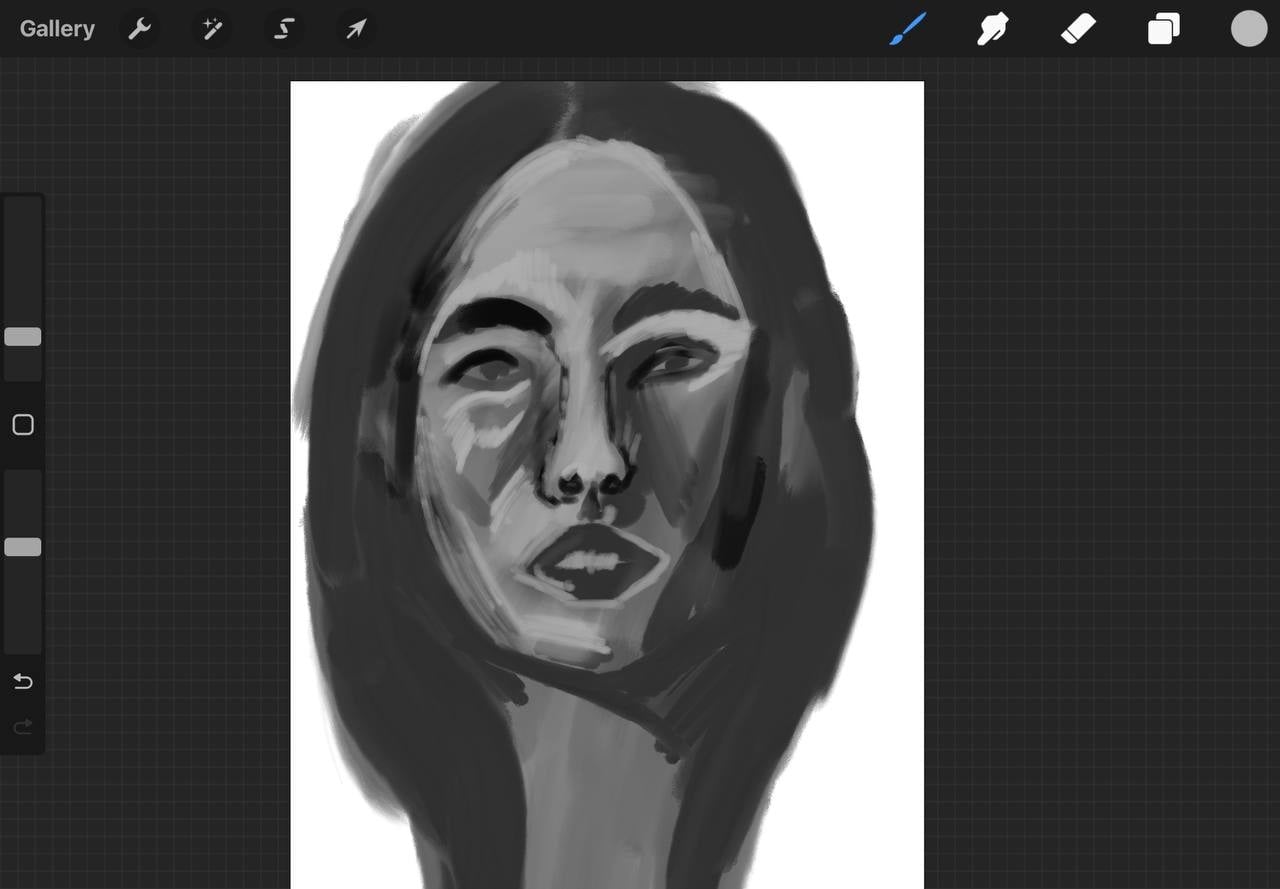Open the Actions wrench menu
The width and height of the screenshot is (1280, 889).
click(x=139, y=29)
